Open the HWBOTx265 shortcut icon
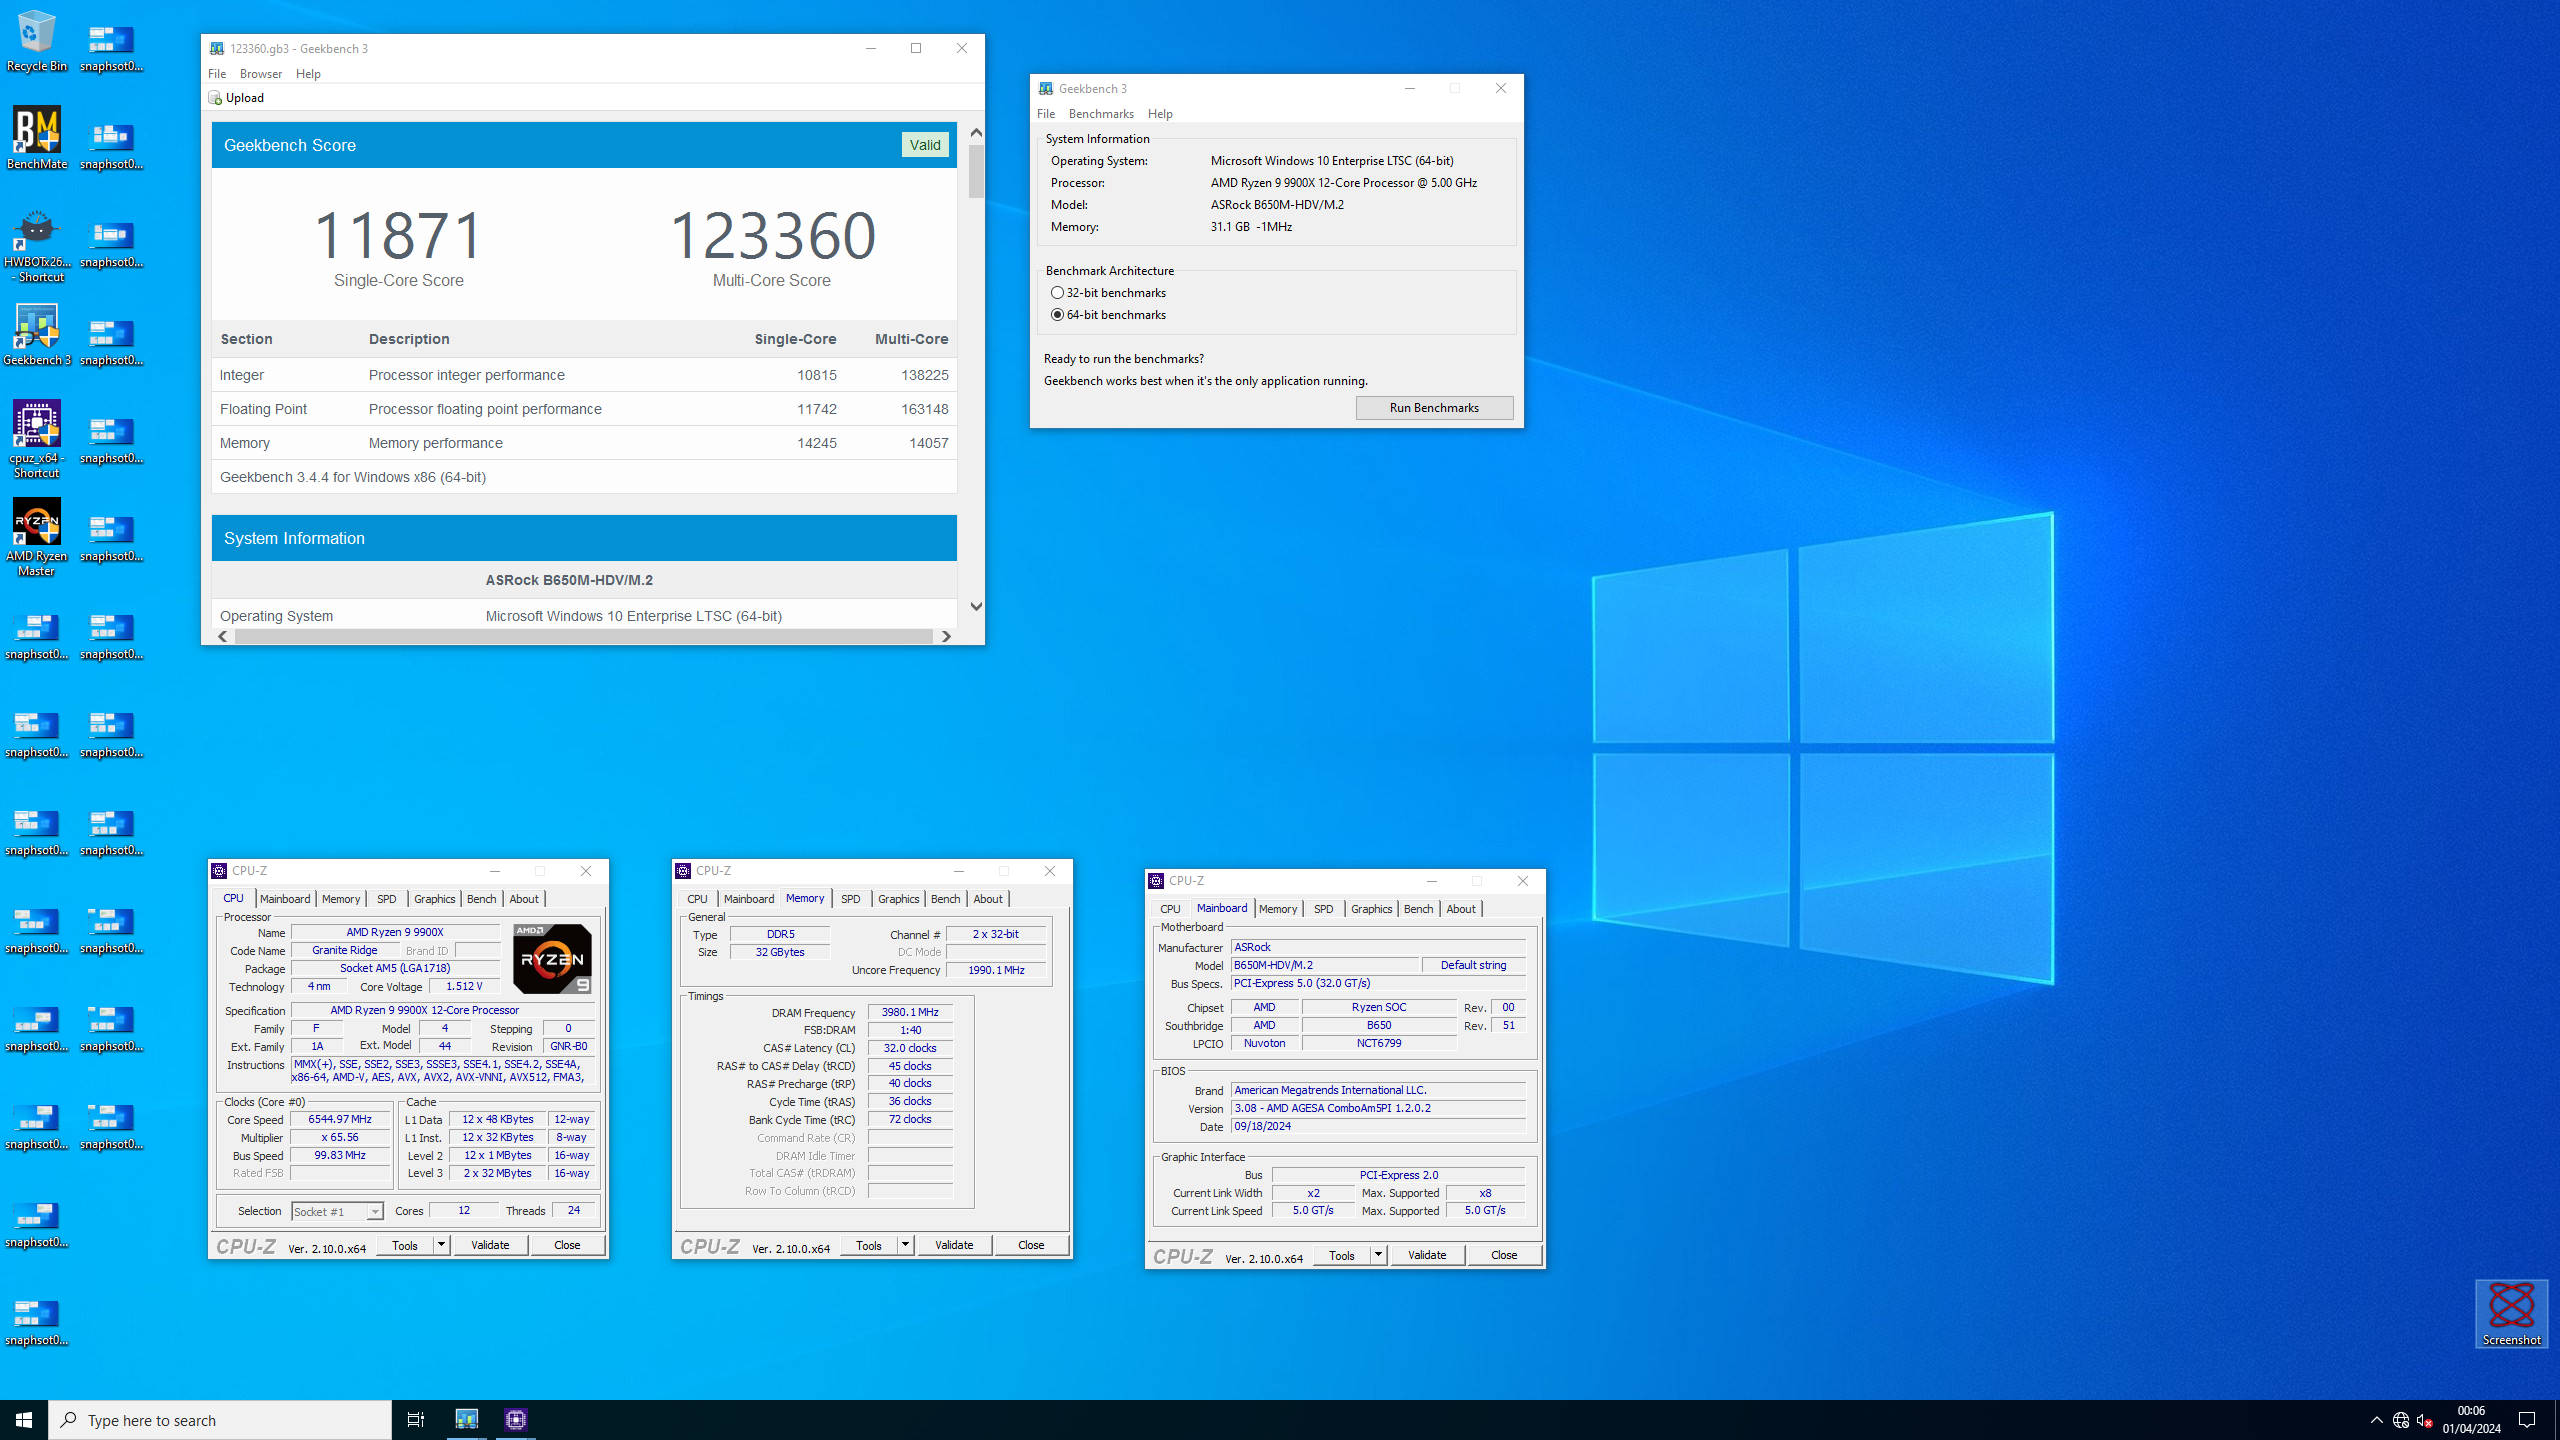 point(37,245)
